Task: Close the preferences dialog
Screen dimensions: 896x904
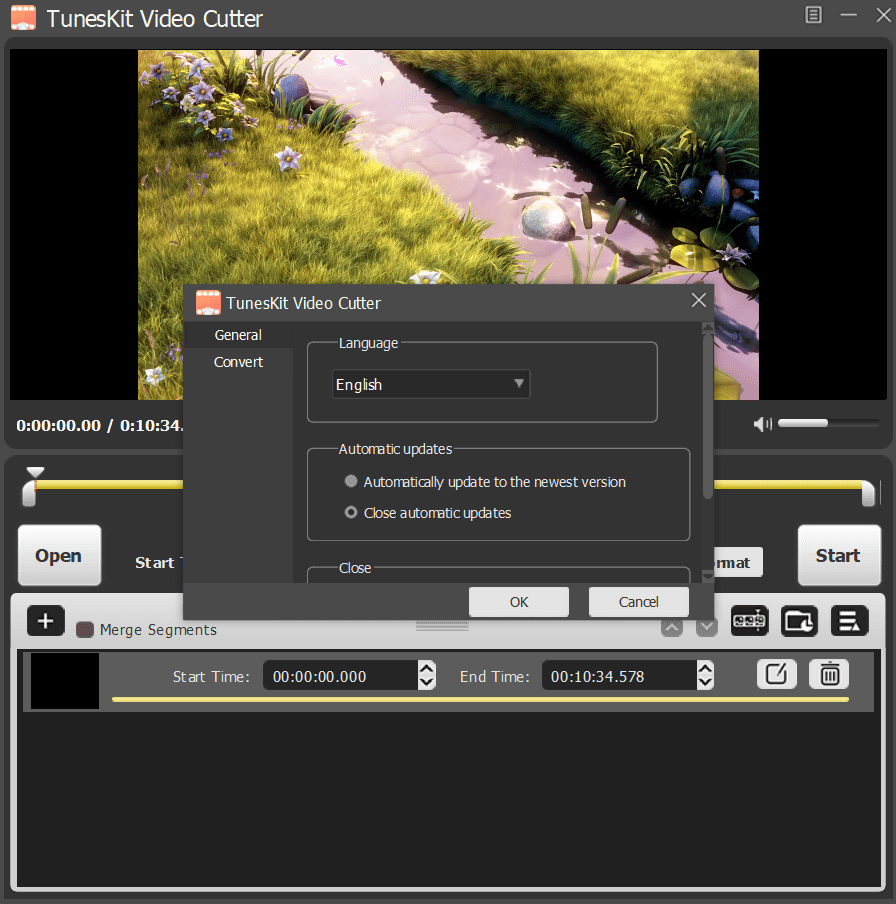Action: (698, 300)
